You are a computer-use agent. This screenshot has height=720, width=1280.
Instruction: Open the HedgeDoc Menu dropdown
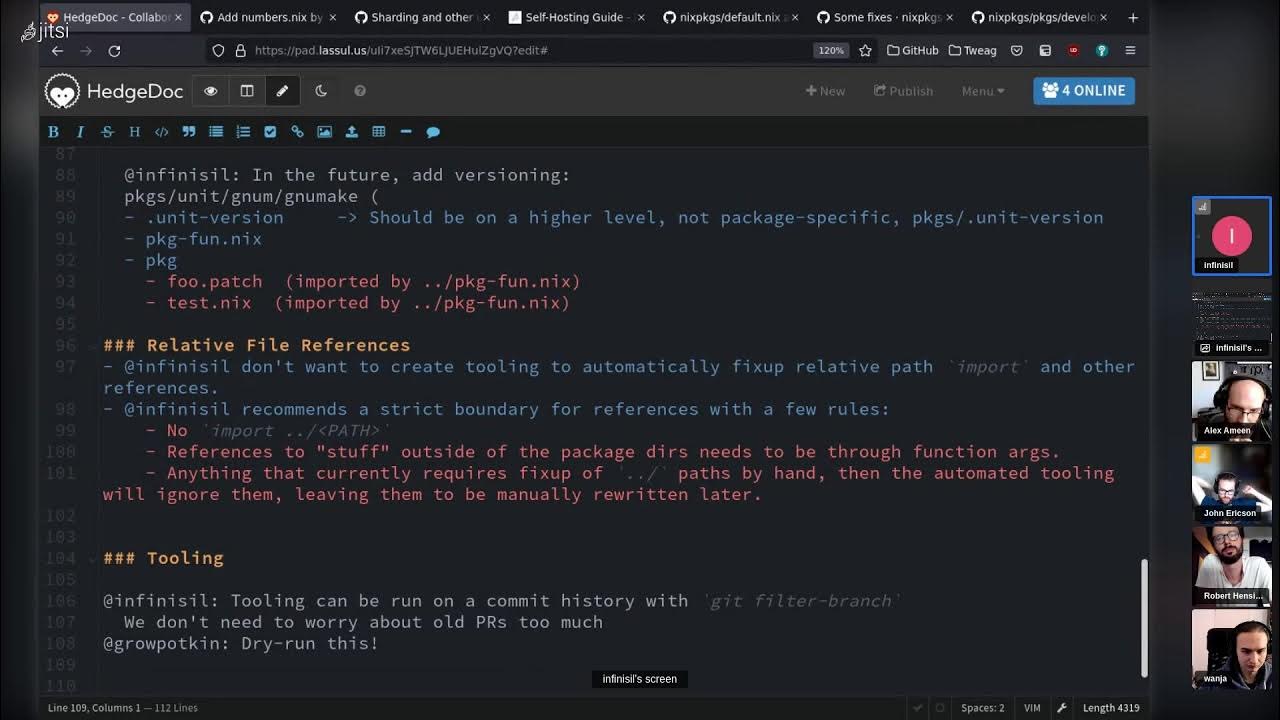(x=982, y=91)
